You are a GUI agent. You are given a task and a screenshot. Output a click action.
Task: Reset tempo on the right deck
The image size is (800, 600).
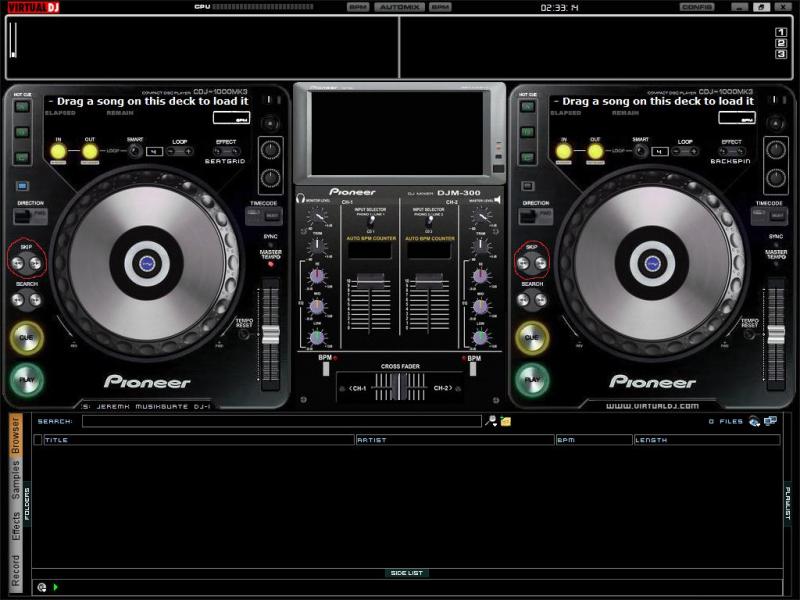[x=749, y=334]
